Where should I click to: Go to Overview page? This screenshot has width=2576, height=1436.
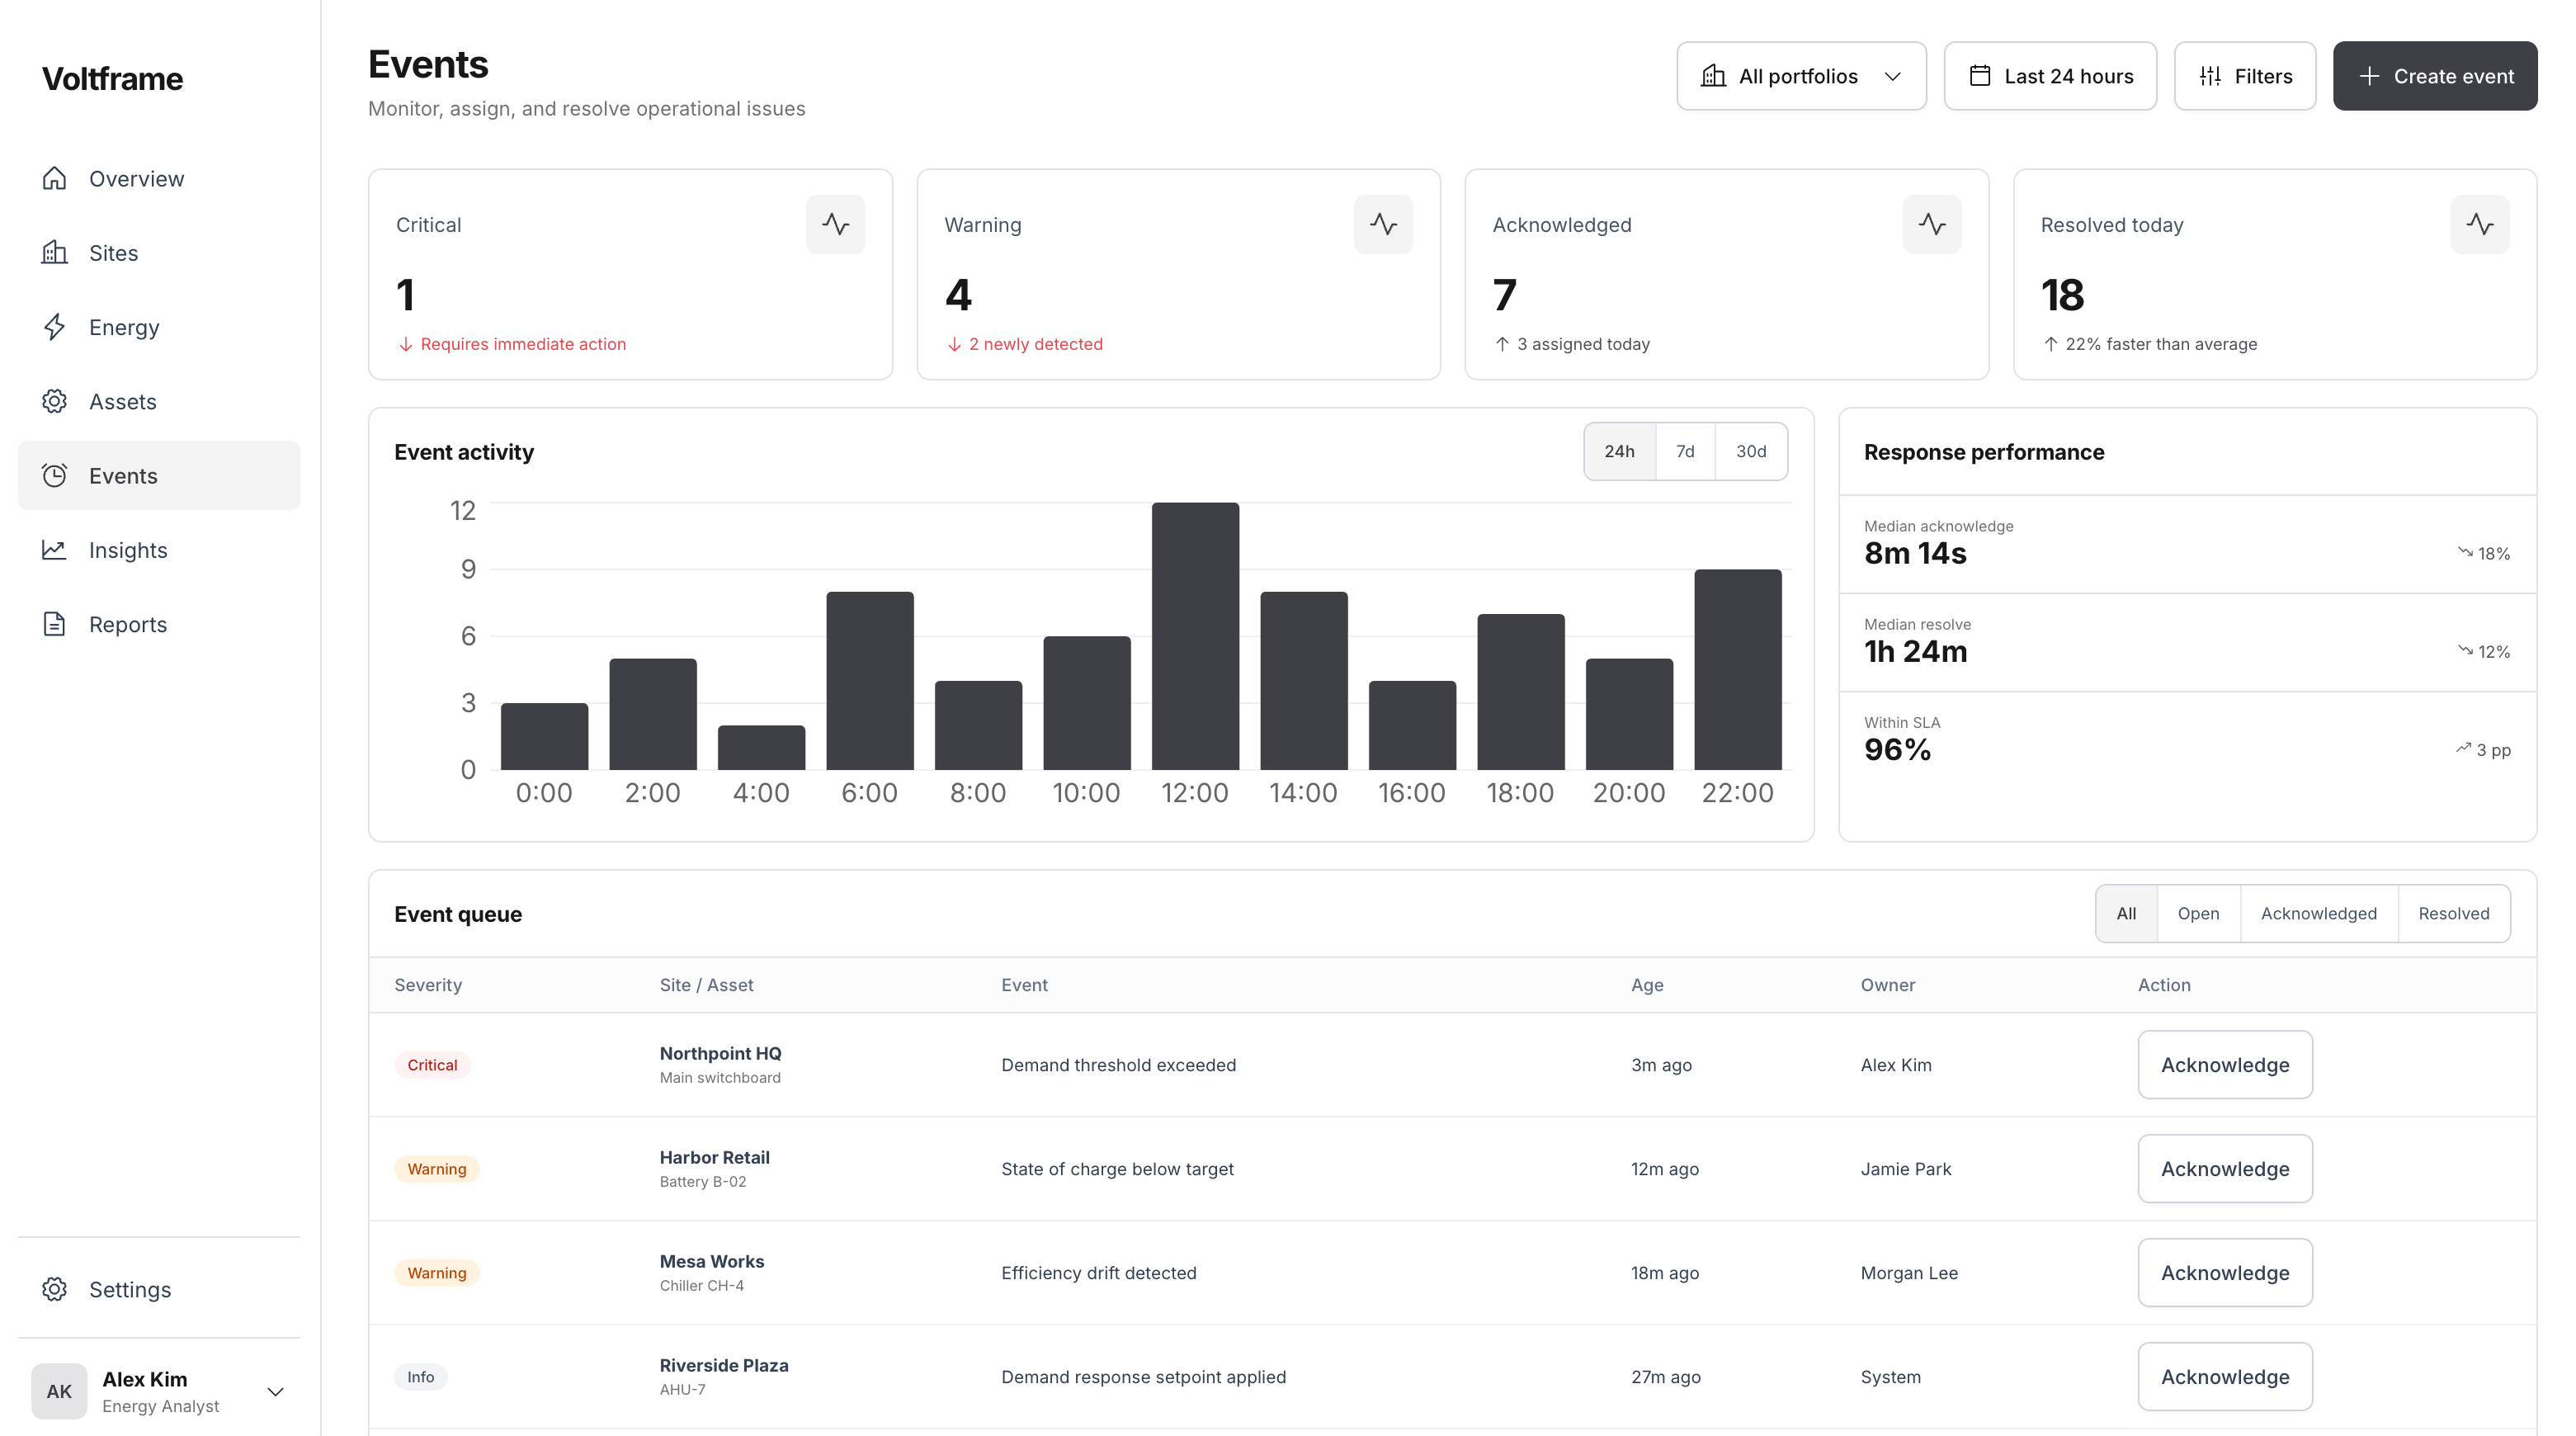159,178
